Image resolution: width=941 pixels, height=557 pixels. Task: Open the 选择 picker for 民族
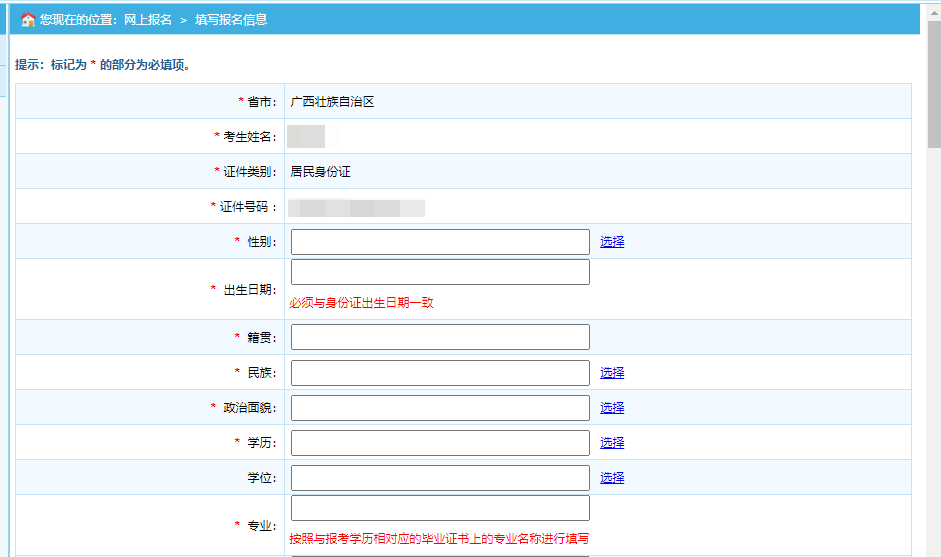point(612,373)
